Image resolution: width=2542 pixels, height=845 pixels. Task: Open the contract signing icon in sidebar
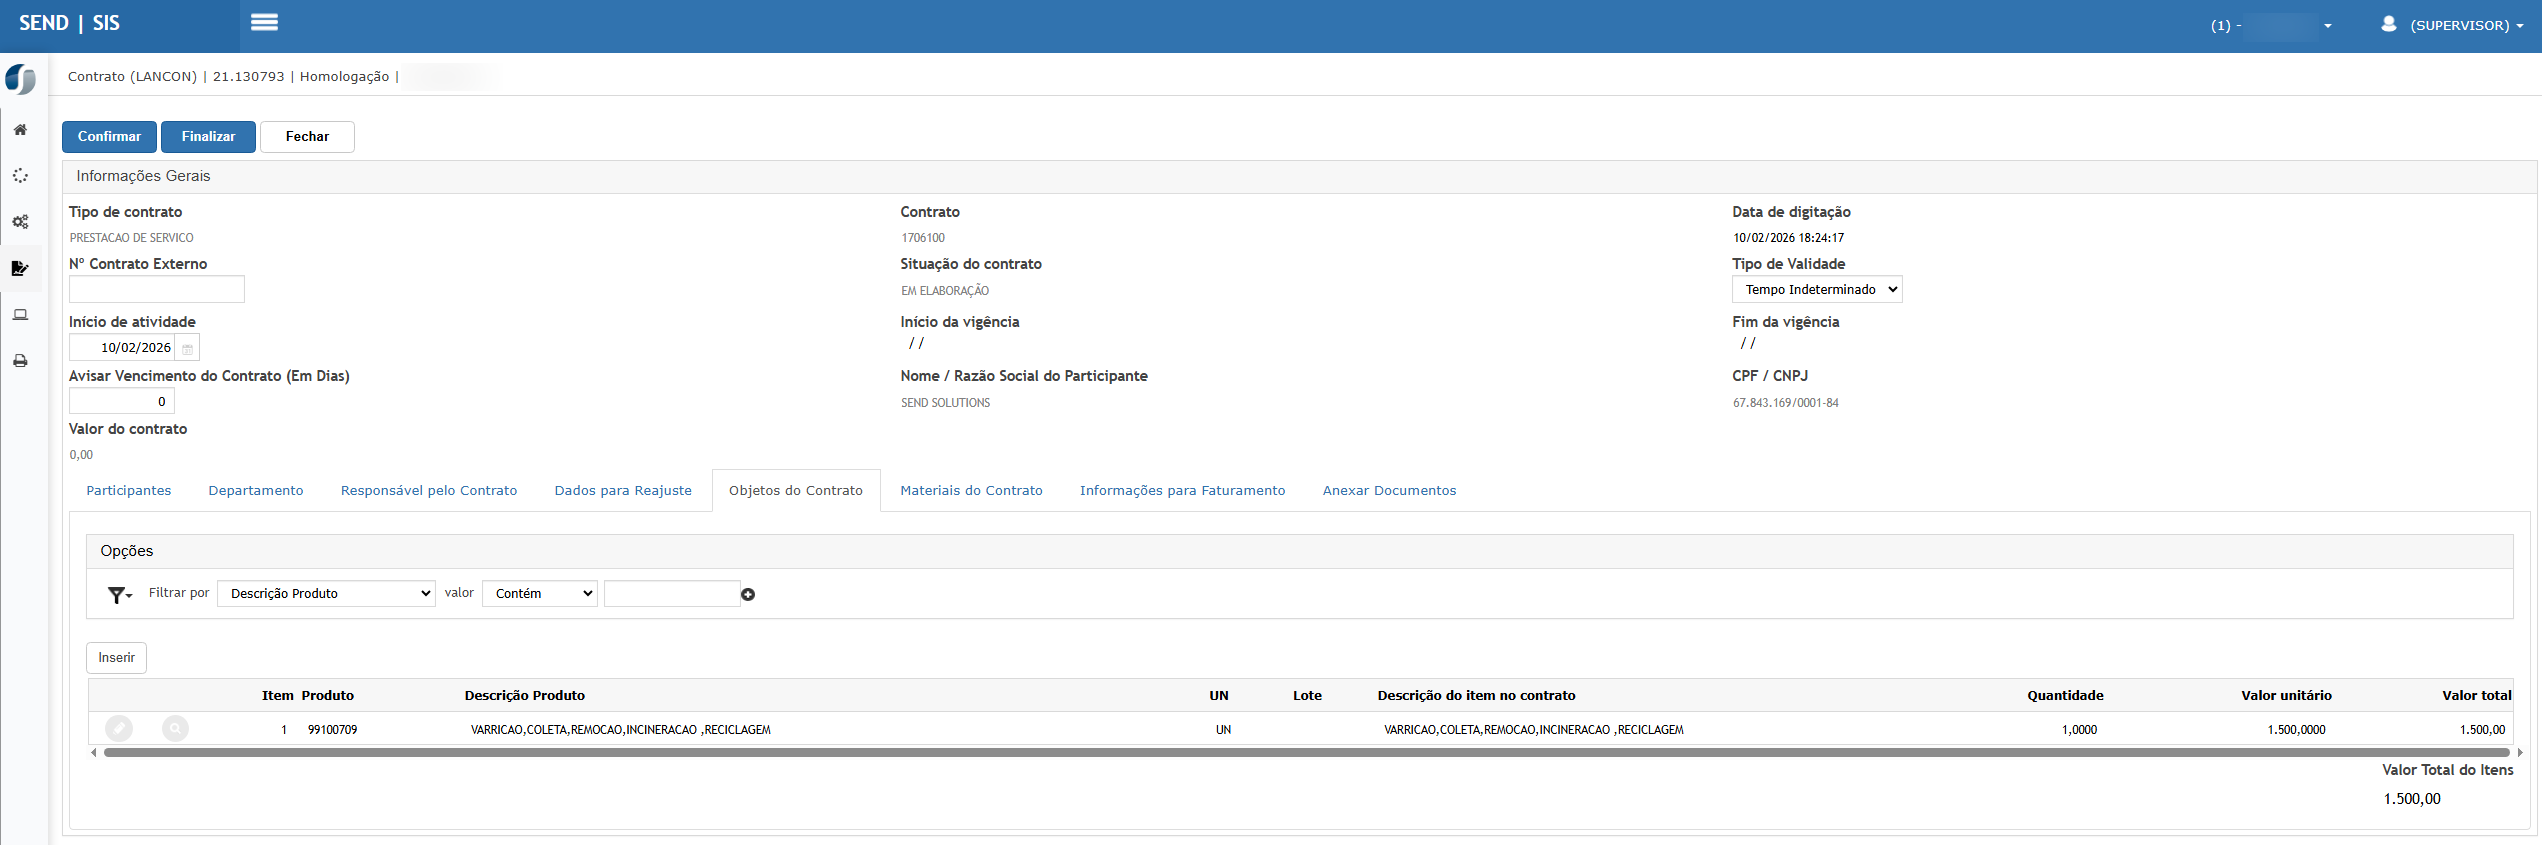point(20,268)
